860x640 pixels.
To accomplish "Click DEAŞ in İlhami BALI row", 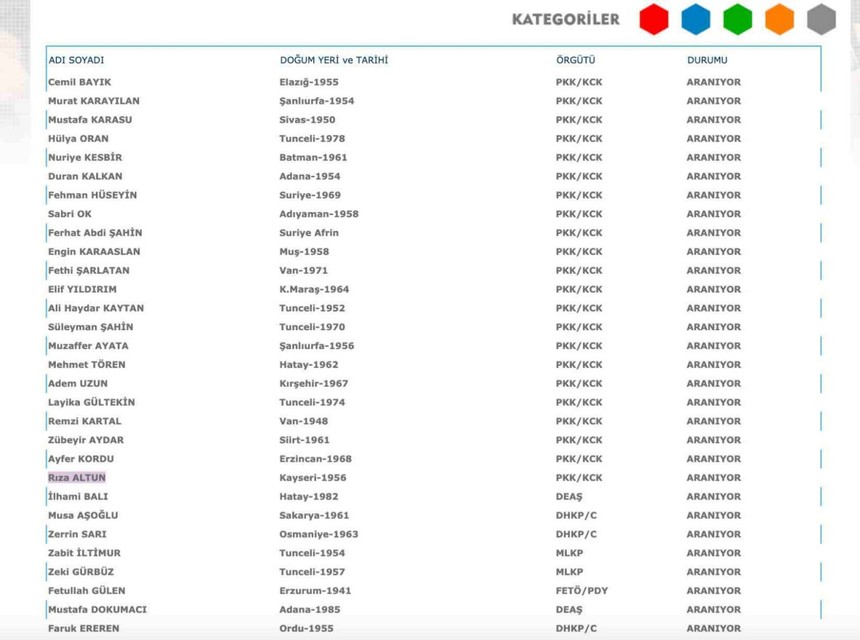I will [x=569, y=496].
